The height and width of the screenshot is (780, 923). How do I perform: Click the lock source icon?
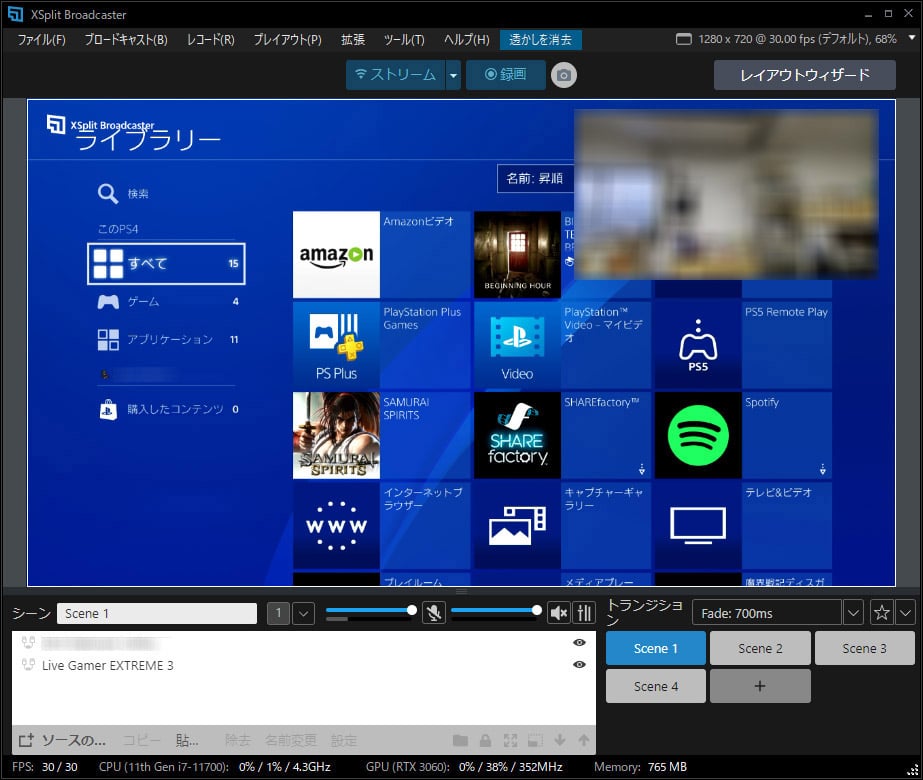coord(485,741)
